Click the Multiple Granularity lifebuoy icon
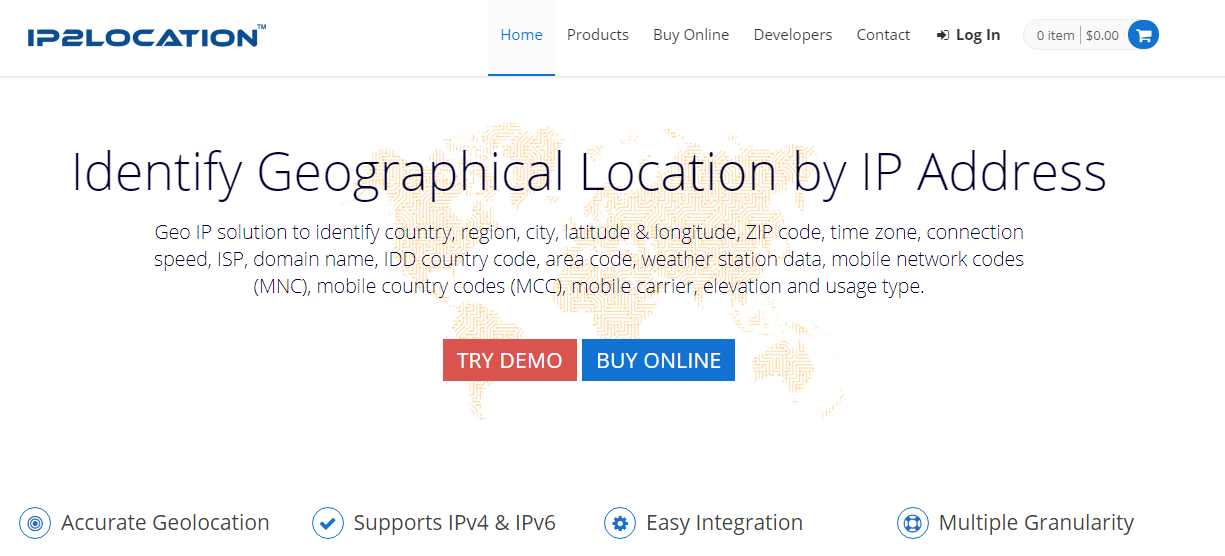 913,523
